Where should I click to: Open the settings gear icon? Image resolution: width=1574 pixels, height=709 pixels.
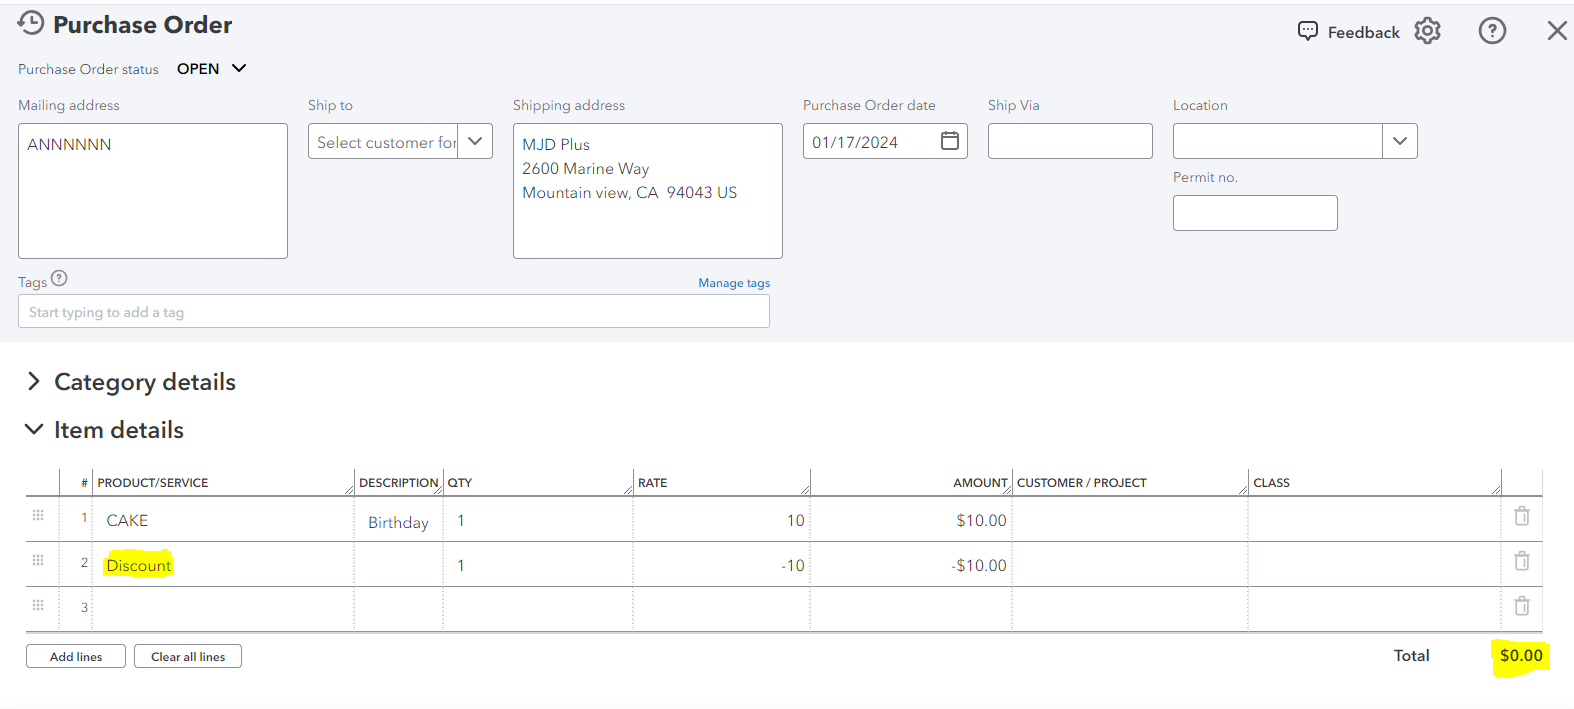point(1428,31)
